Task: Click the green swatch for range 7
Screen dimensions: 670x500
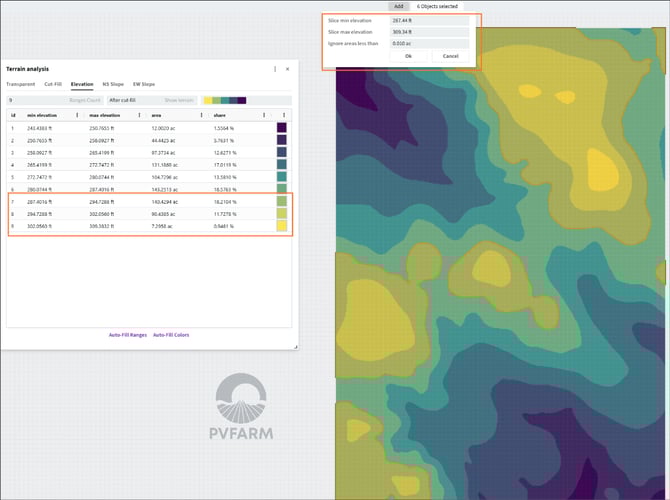Action: (282, 201)
